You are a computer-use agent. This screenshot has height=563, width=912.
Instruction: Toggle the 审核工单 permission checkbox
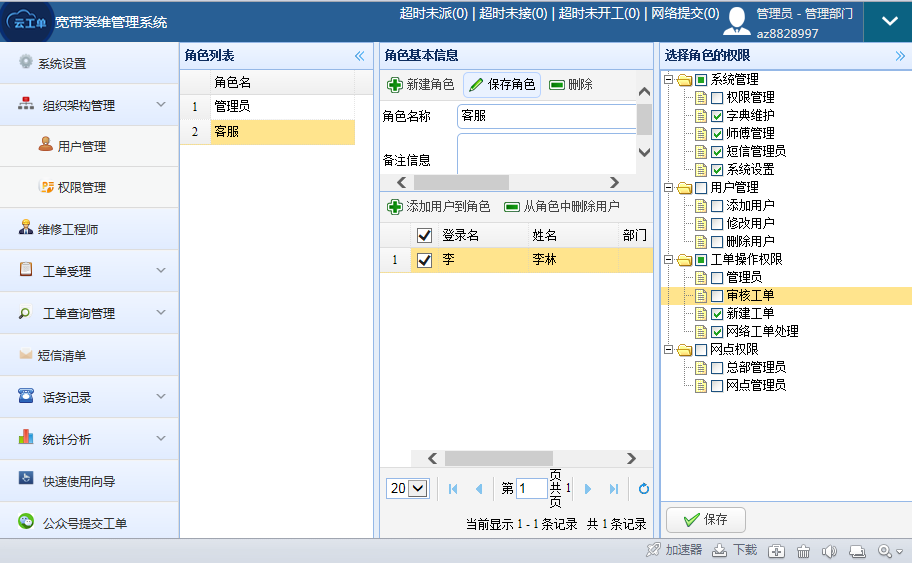(717, 296)
